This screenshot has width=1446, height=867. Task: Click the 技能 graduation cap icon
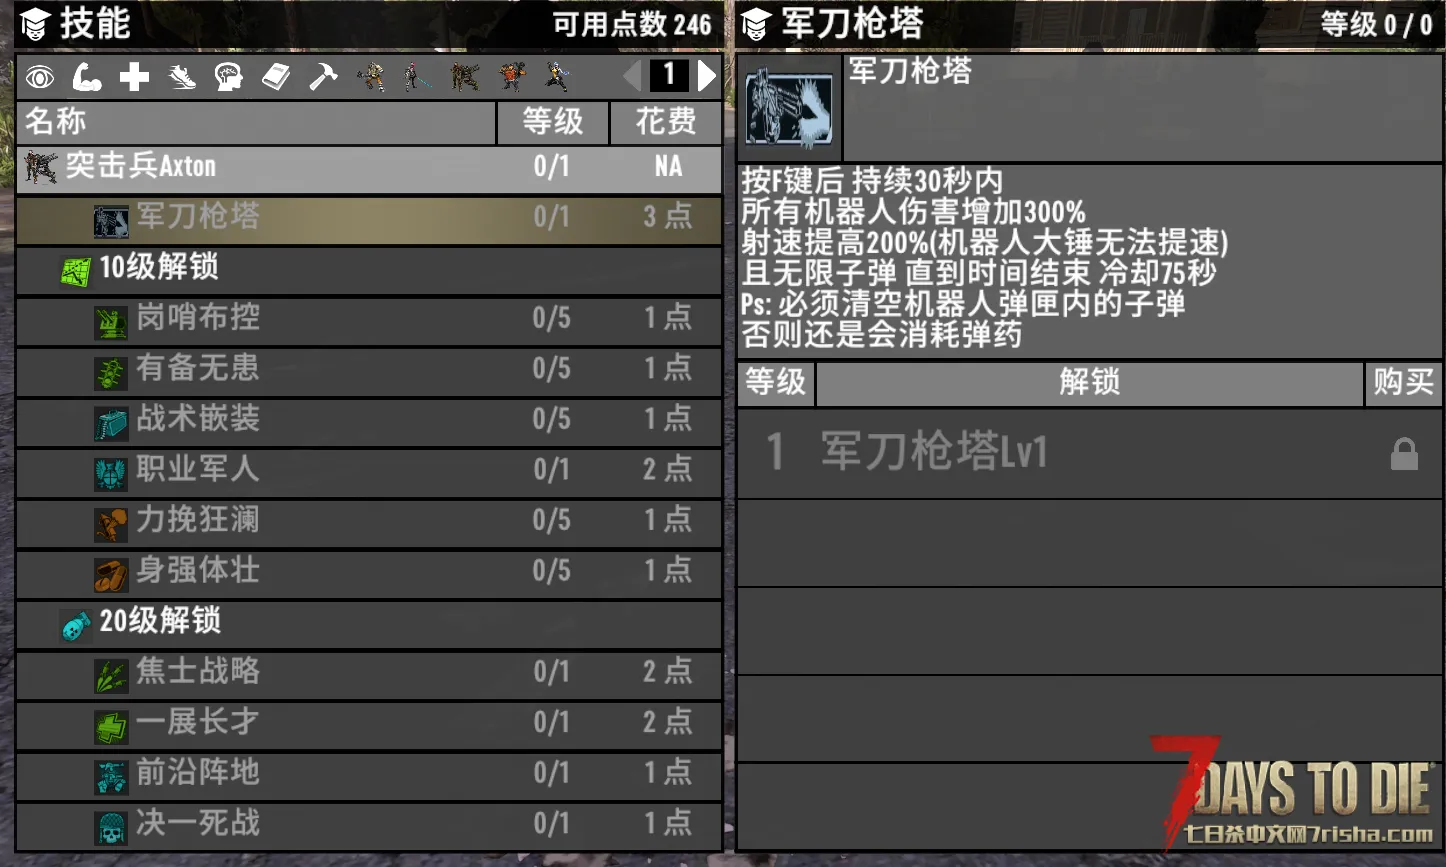point(35,24)
